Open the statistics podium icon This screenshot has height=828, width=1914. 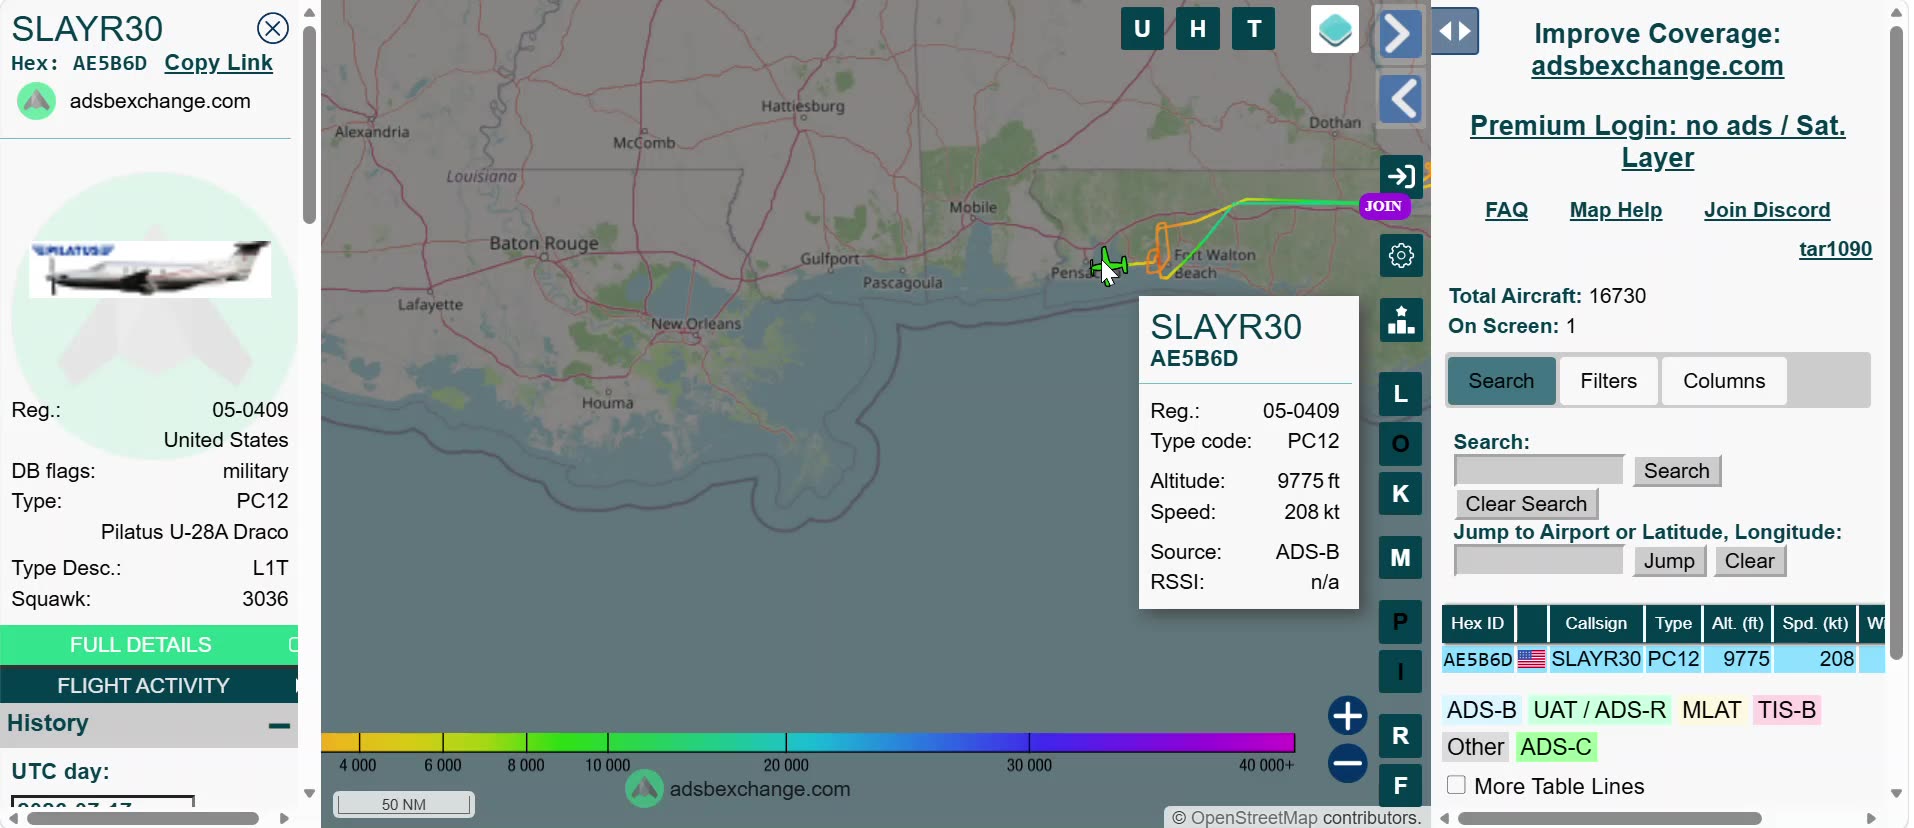click(x=1401, y=320)
